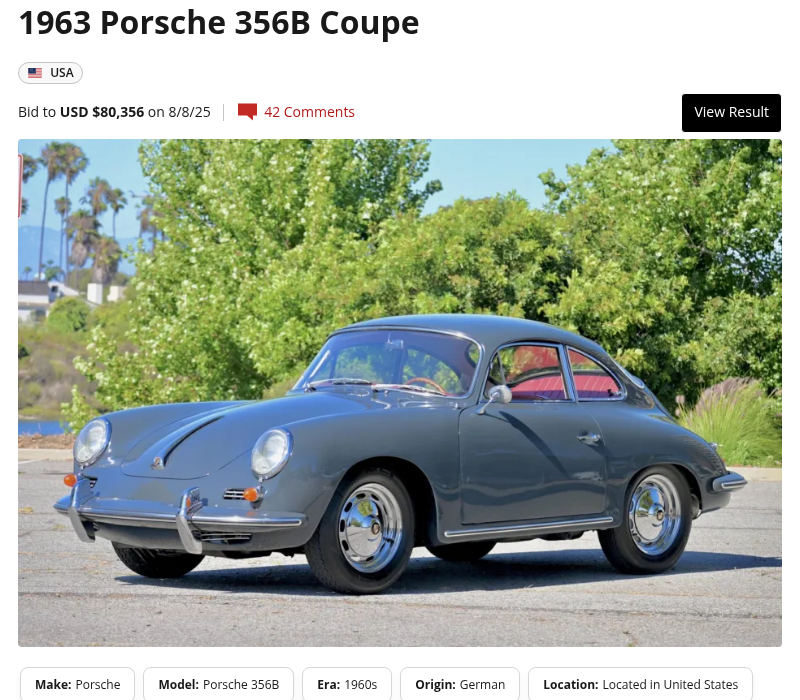
Task: Click the car's front chrome wheel in photo
Action: coord(369,528)
